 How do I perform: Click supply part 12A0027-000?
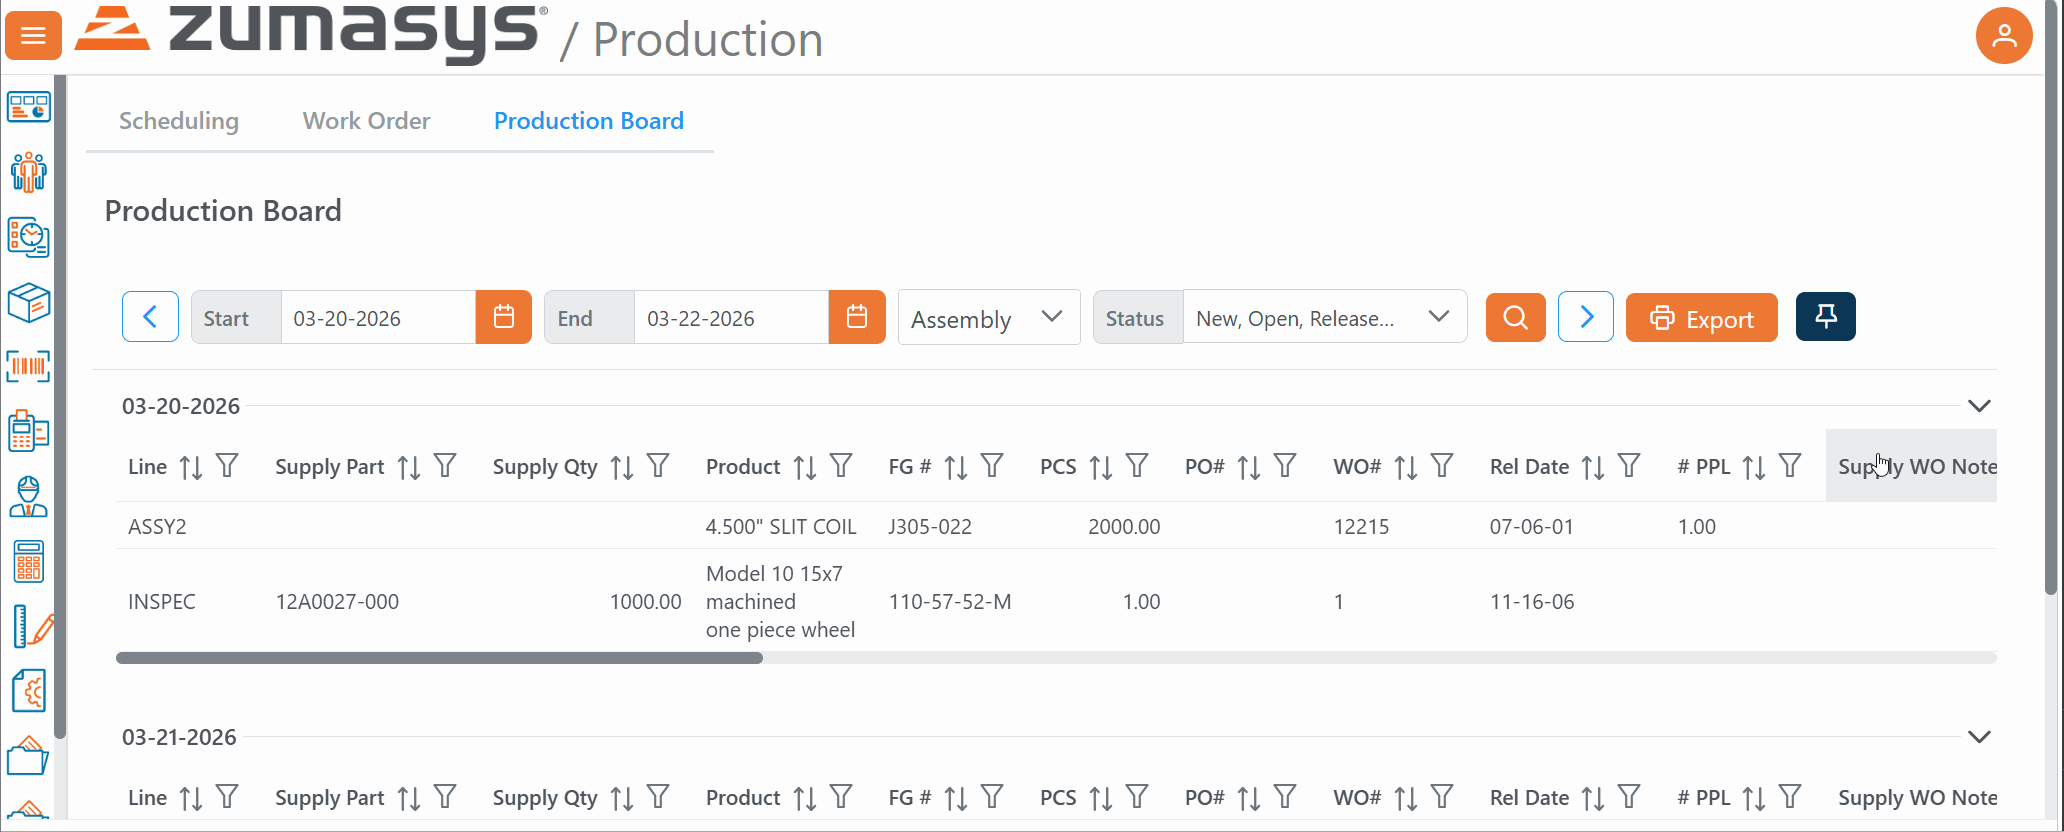tap(337, 602)
